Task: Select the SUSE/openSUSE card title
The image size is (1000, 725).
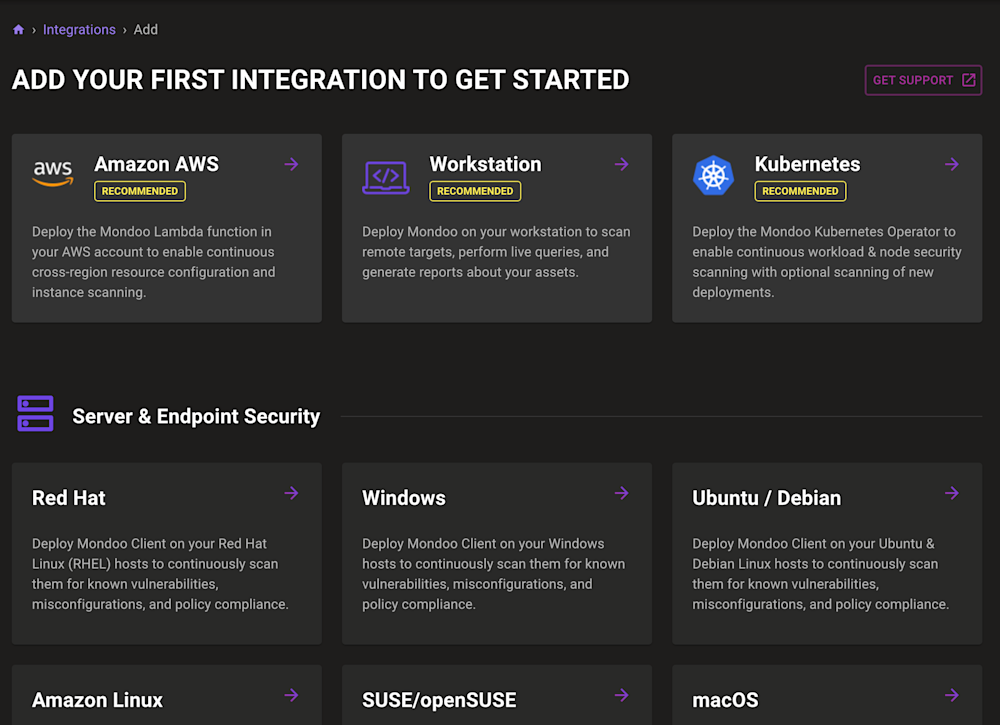Action: tap(439, 700)
